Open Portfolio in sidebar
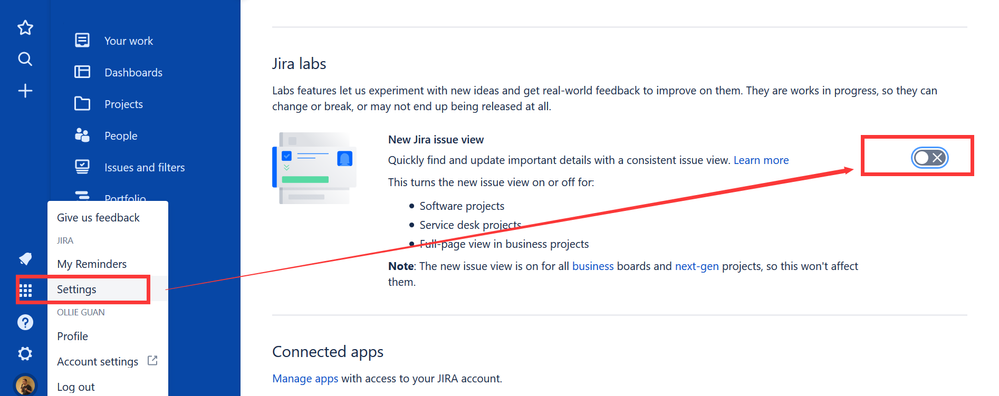The width and height of the screenshot is (999, 396). pos(125,197)
